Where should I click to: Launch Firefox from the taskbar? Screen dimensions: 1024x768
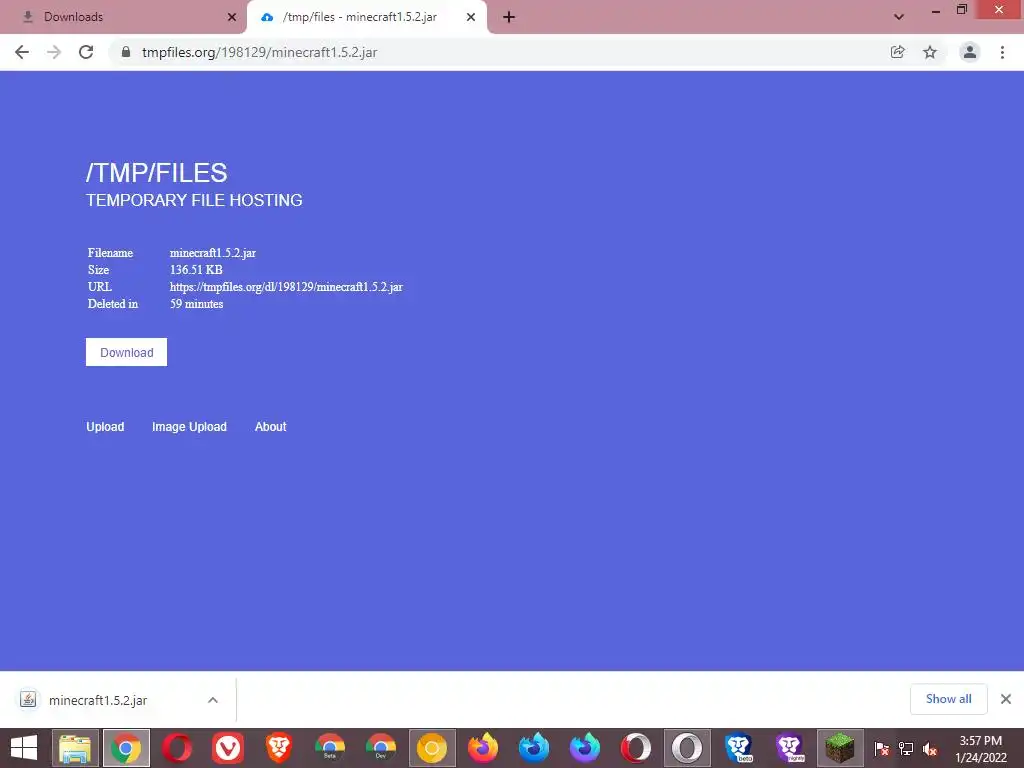coord(483,748)
